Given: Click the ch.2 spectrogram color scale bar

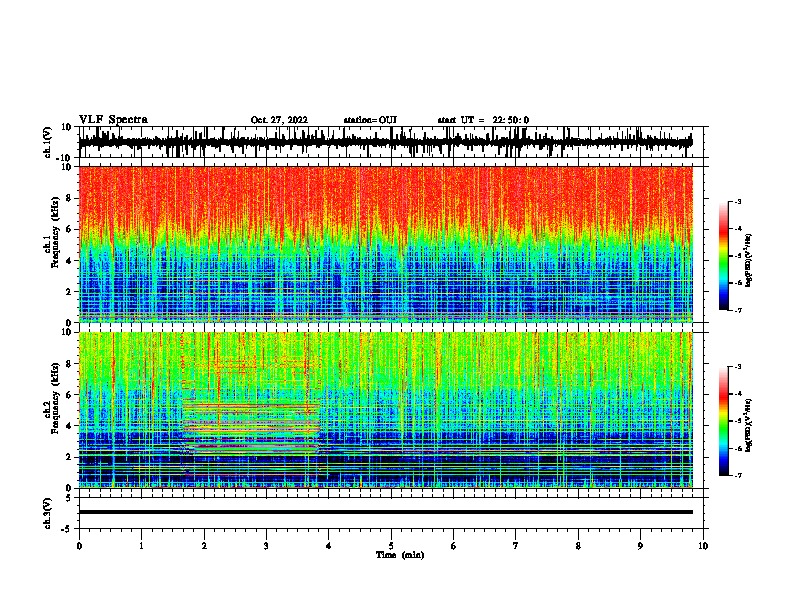Looking at the screenshot, I should [723, 421].
